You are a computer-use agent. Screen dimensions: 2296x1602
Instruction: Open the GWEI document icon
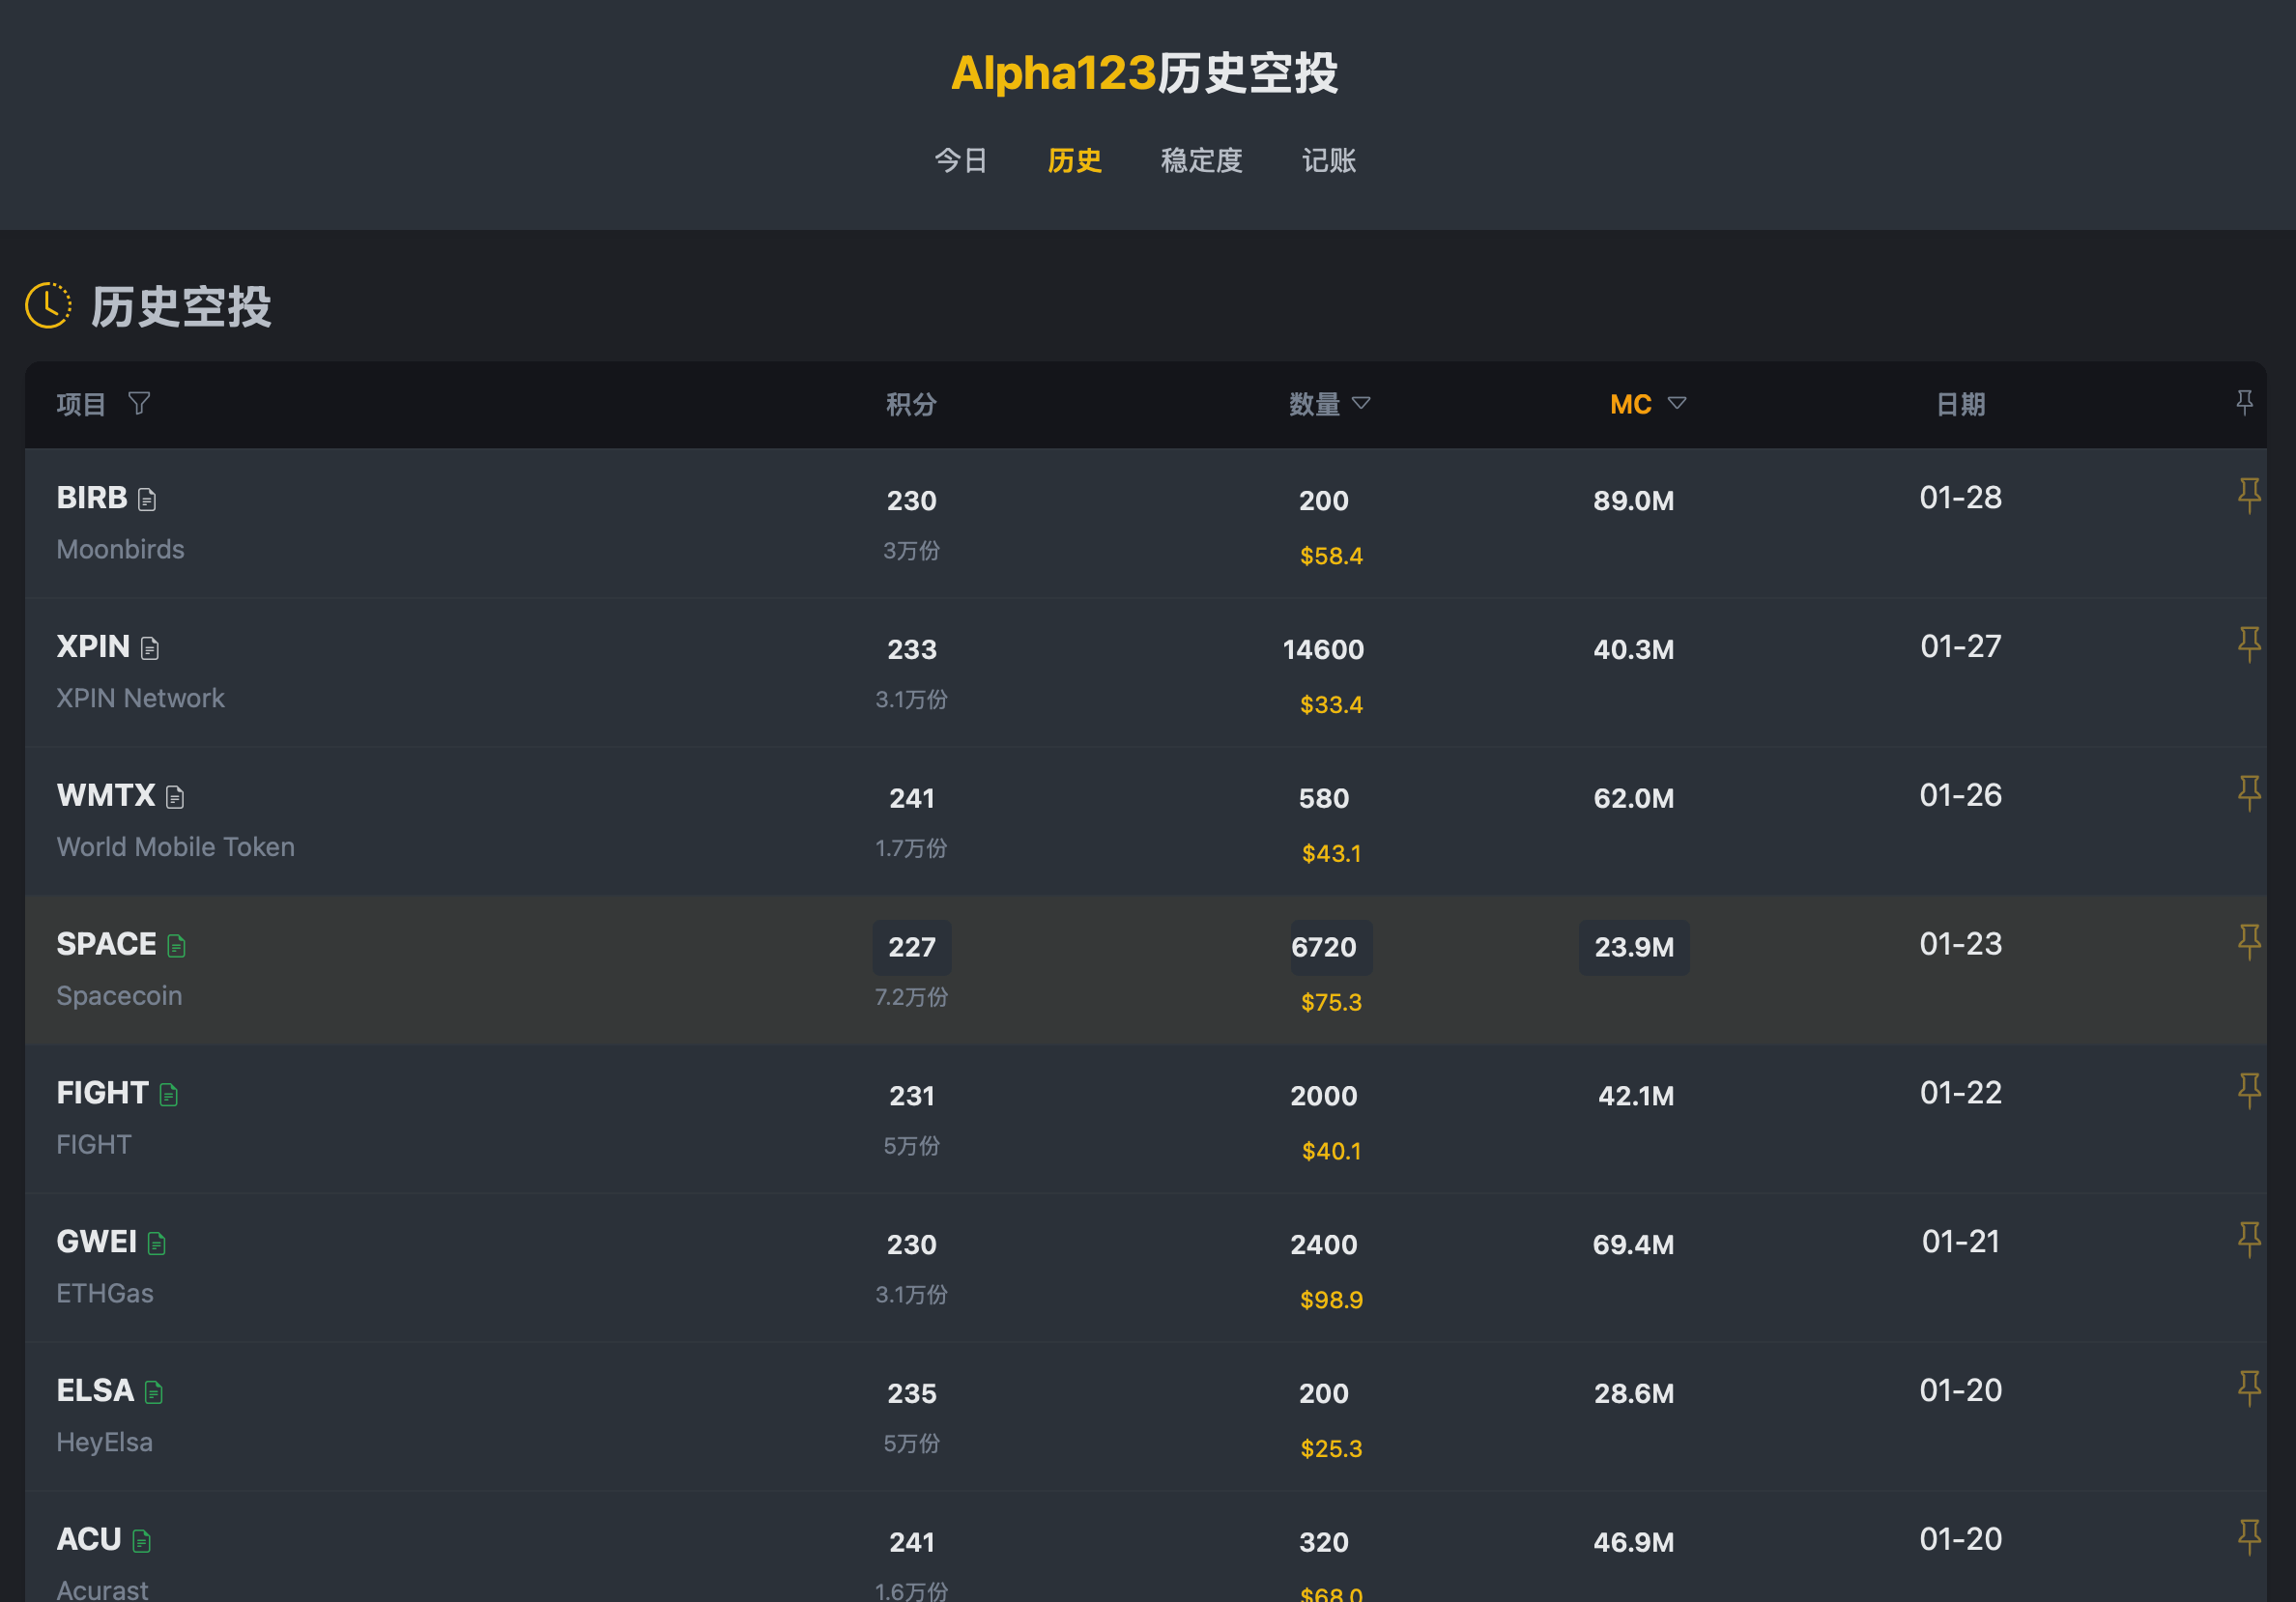[157, 1243]
